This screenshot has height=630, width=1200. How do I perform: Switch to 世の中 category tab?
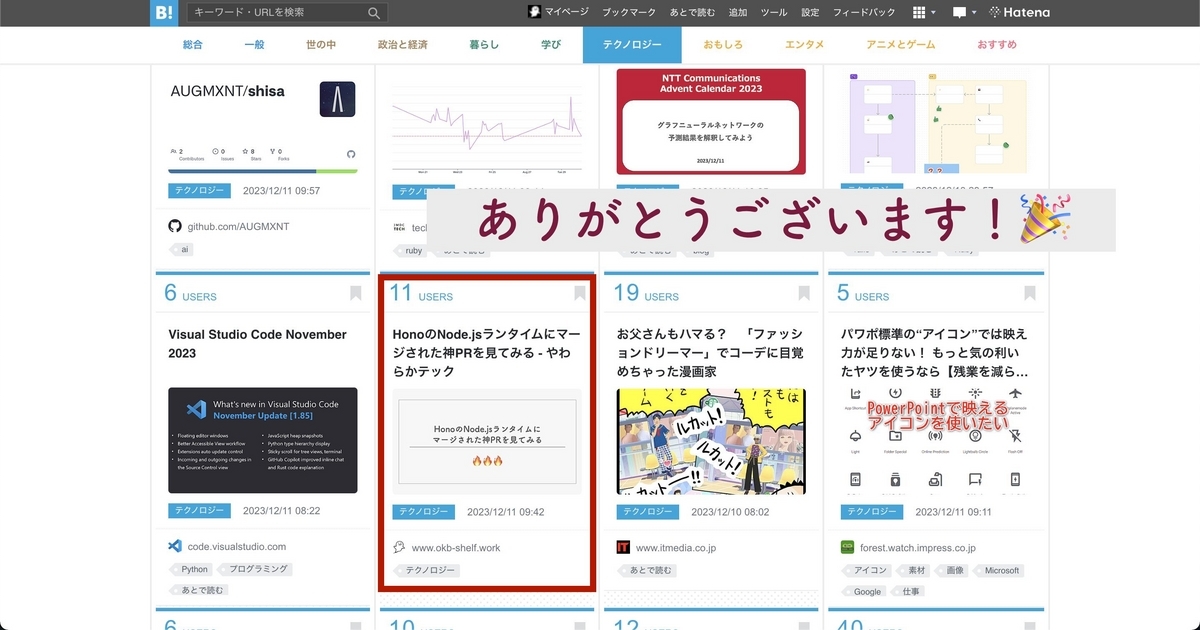[x=323, y=45]
